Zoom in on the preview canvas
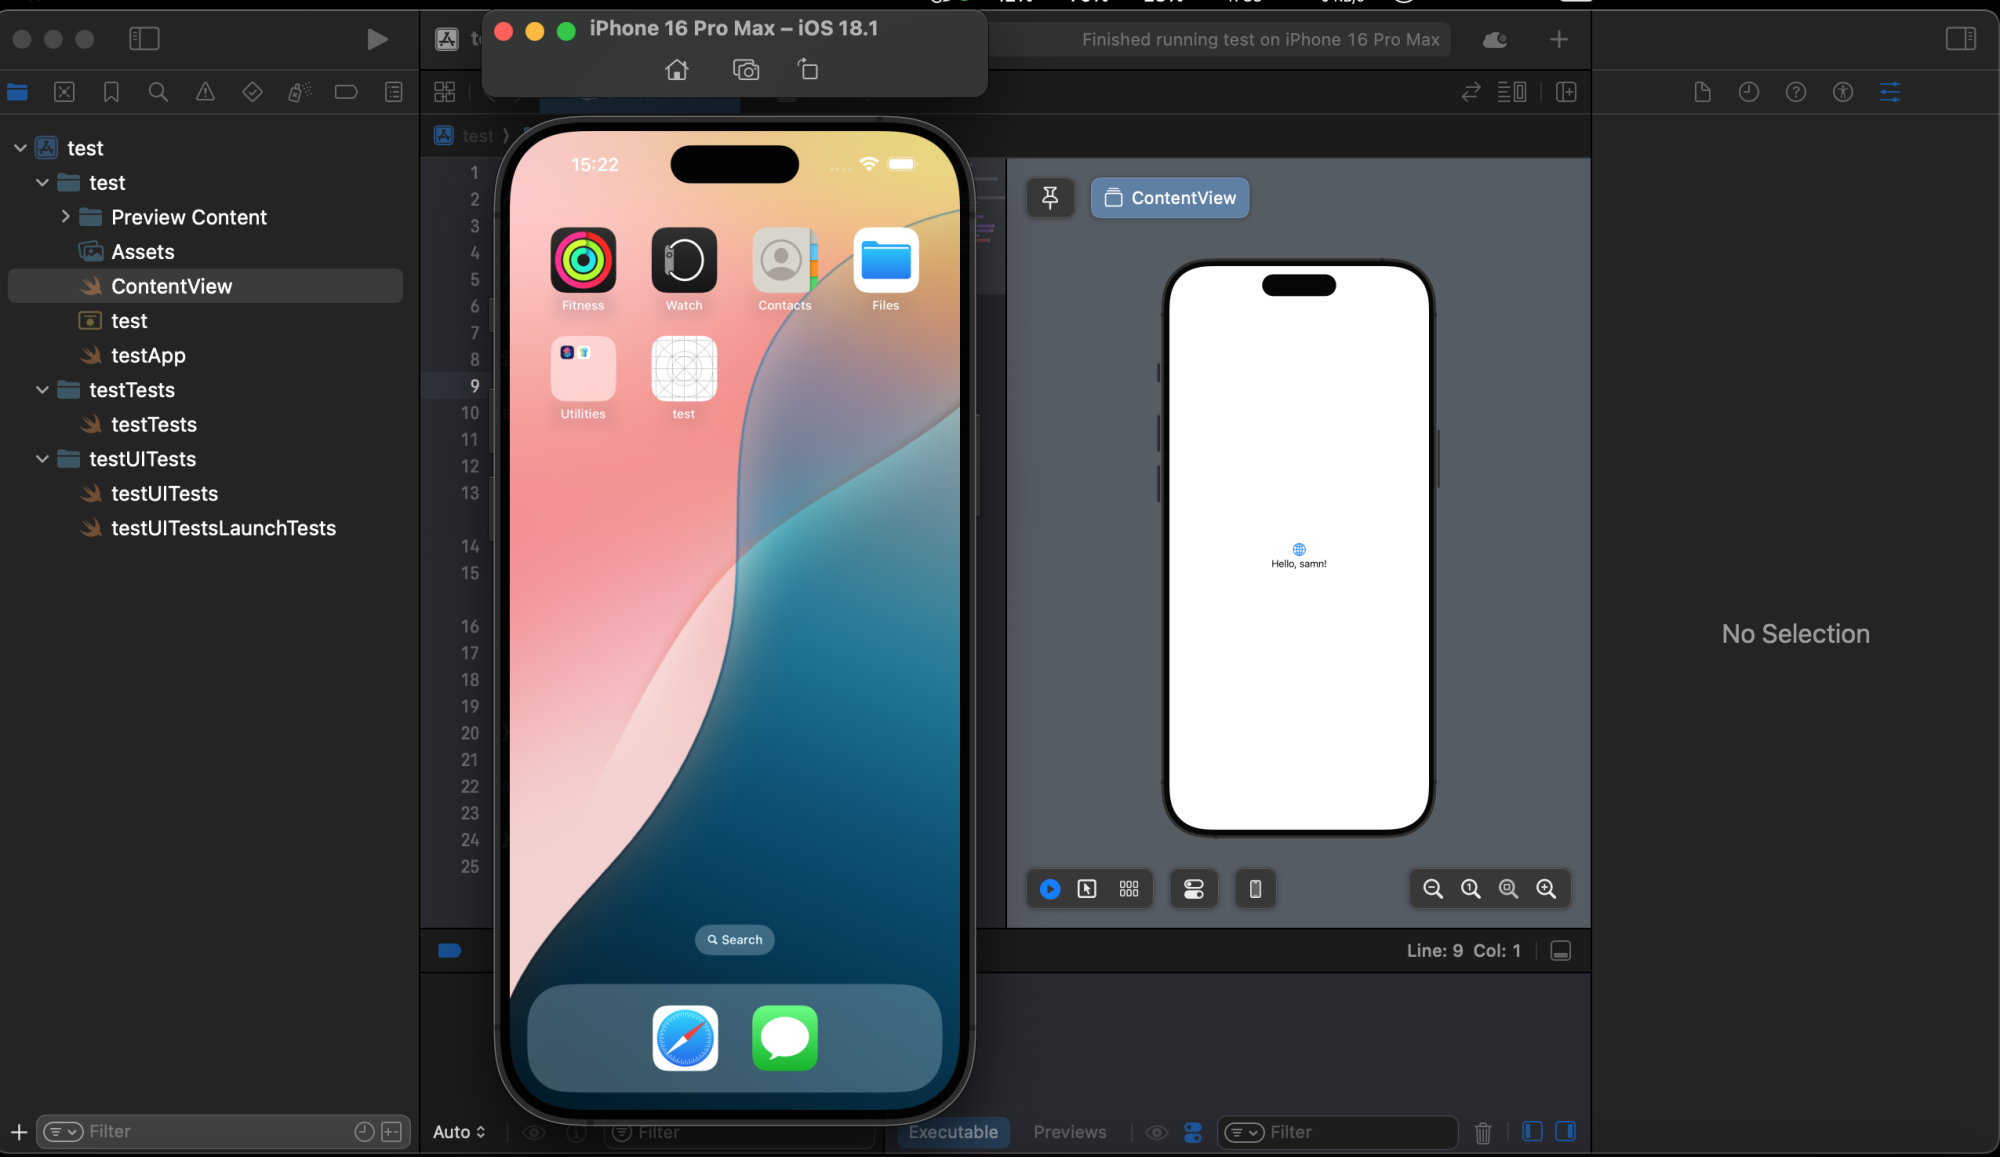The height and width of the screenshot is (1157, 2000). tap(1546, 889)
